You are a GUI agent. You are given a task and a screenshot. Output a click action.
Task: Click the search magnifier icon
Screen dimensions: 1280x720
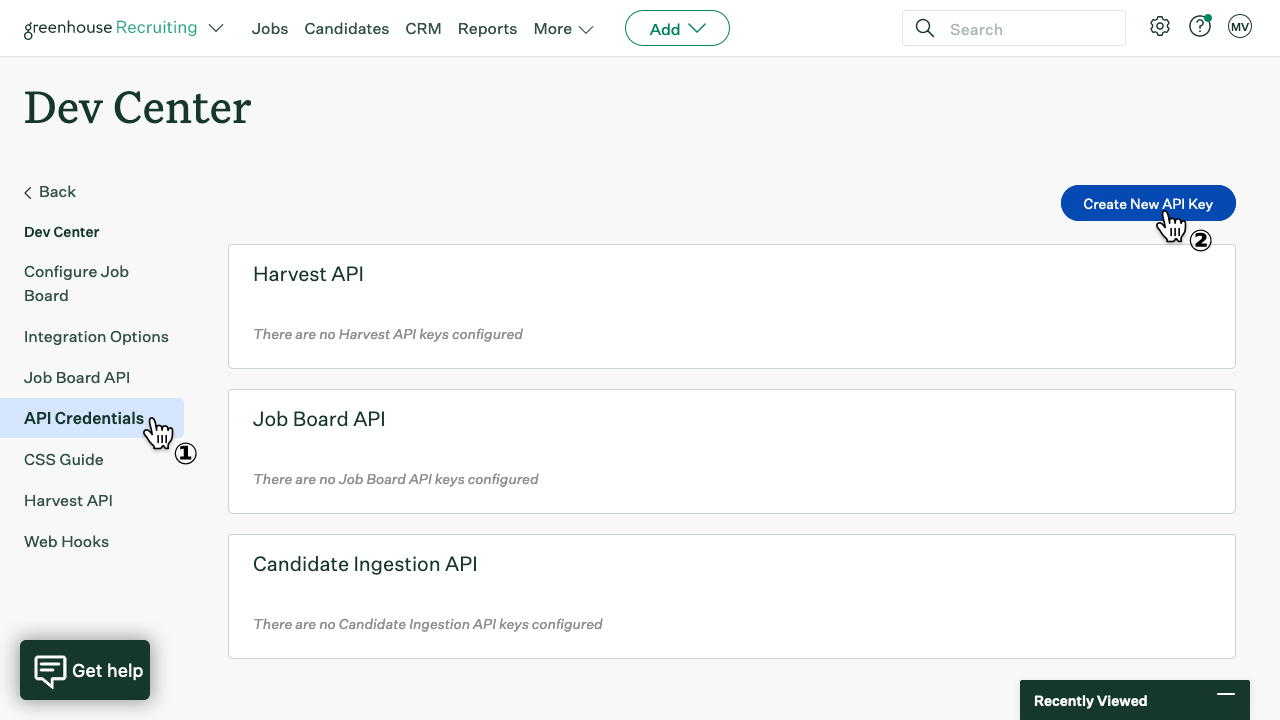(x=925, y=29)
